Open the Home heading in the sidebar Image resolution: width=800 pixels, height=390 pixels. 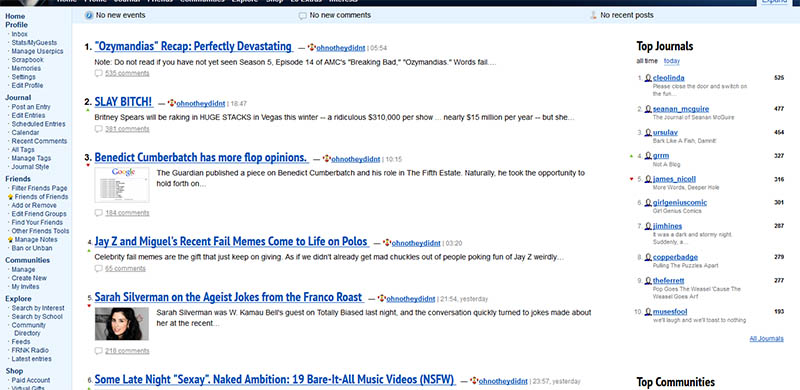(15, 16)
